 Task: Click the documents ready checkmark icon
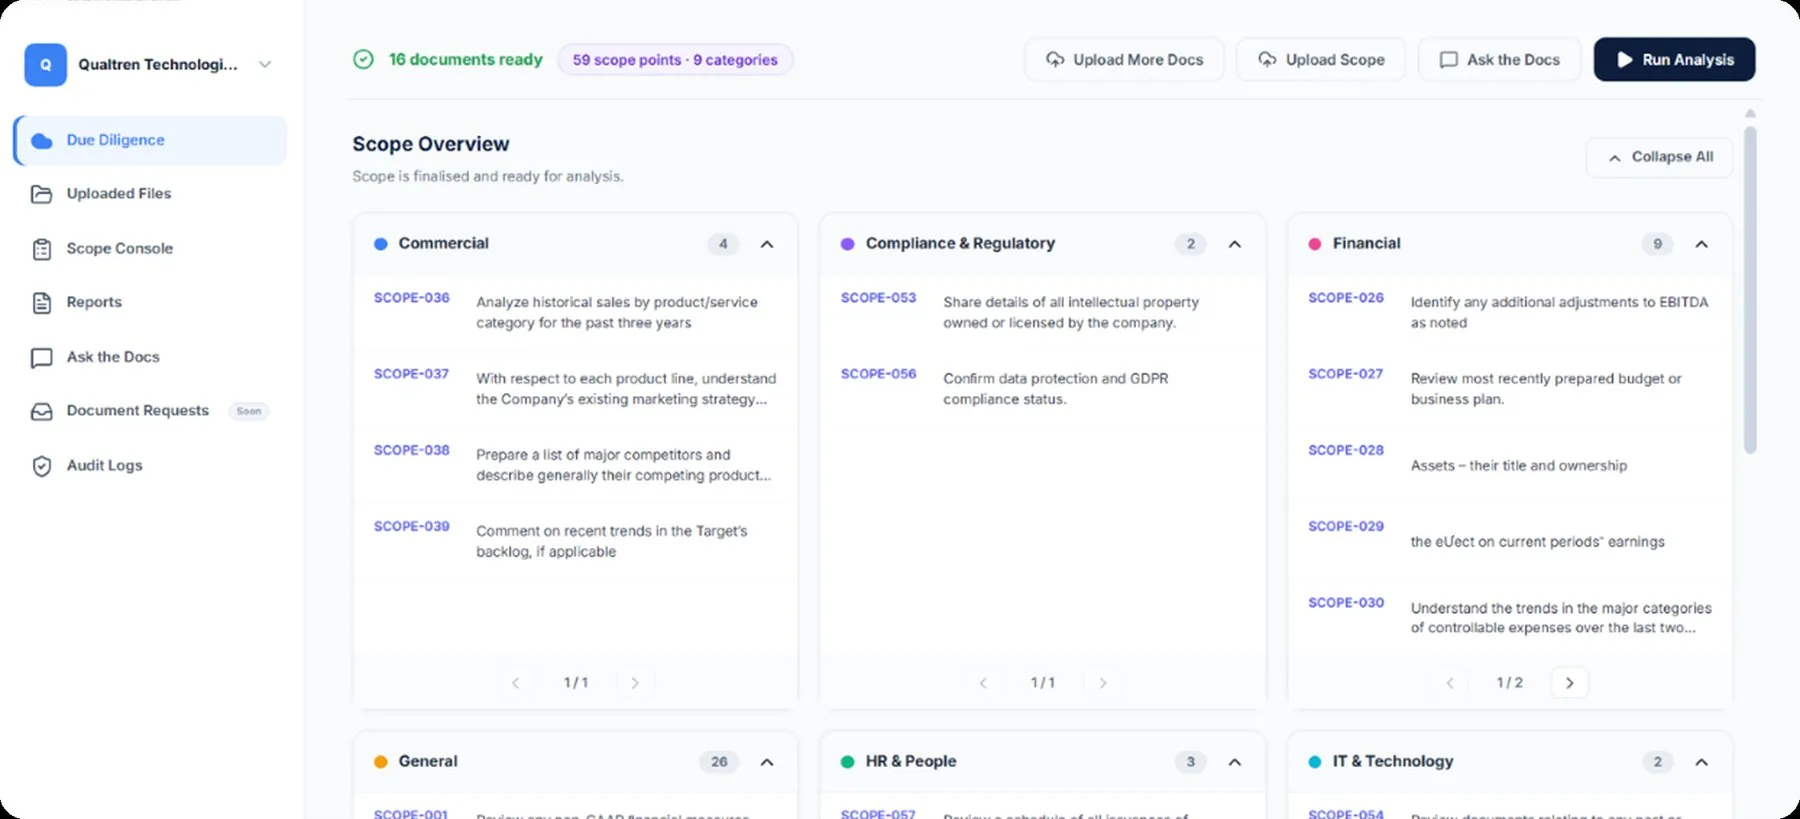pyautogui.click(x=364, y=60)
